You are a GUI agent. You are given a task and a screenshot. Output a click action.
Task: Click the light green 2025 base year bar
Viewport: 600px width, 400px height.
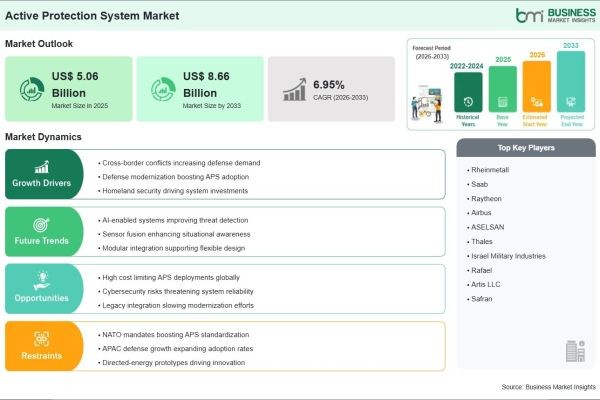[502, 89]
